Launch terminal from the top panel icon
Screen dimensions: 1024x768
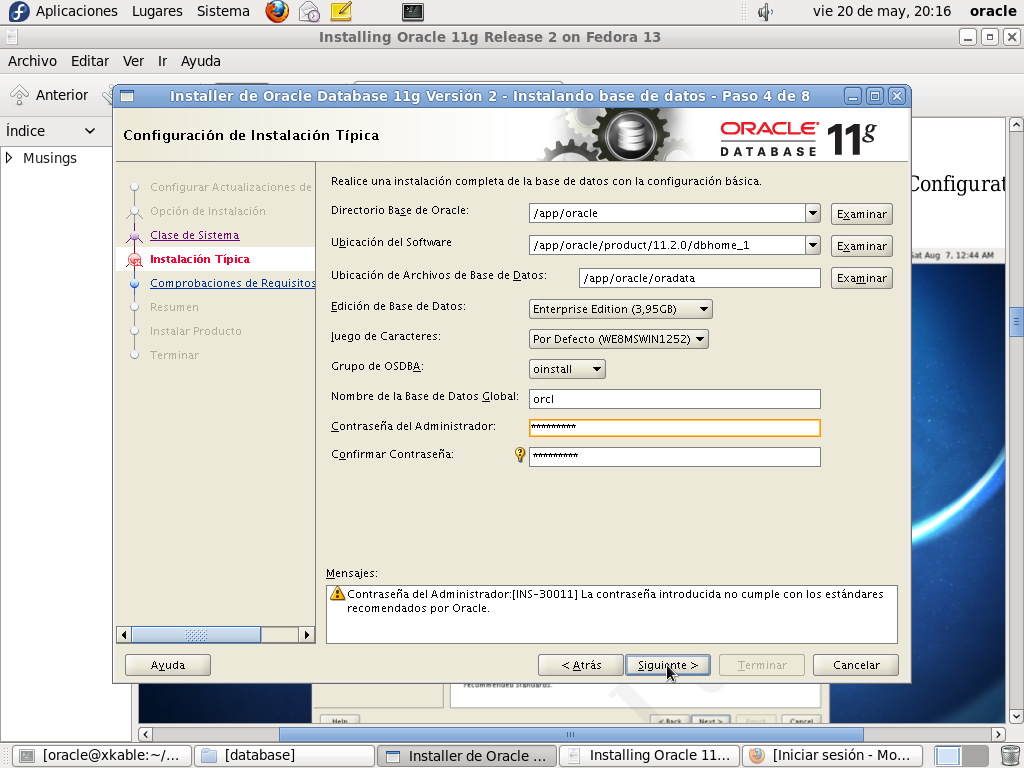tap(413, 11)
